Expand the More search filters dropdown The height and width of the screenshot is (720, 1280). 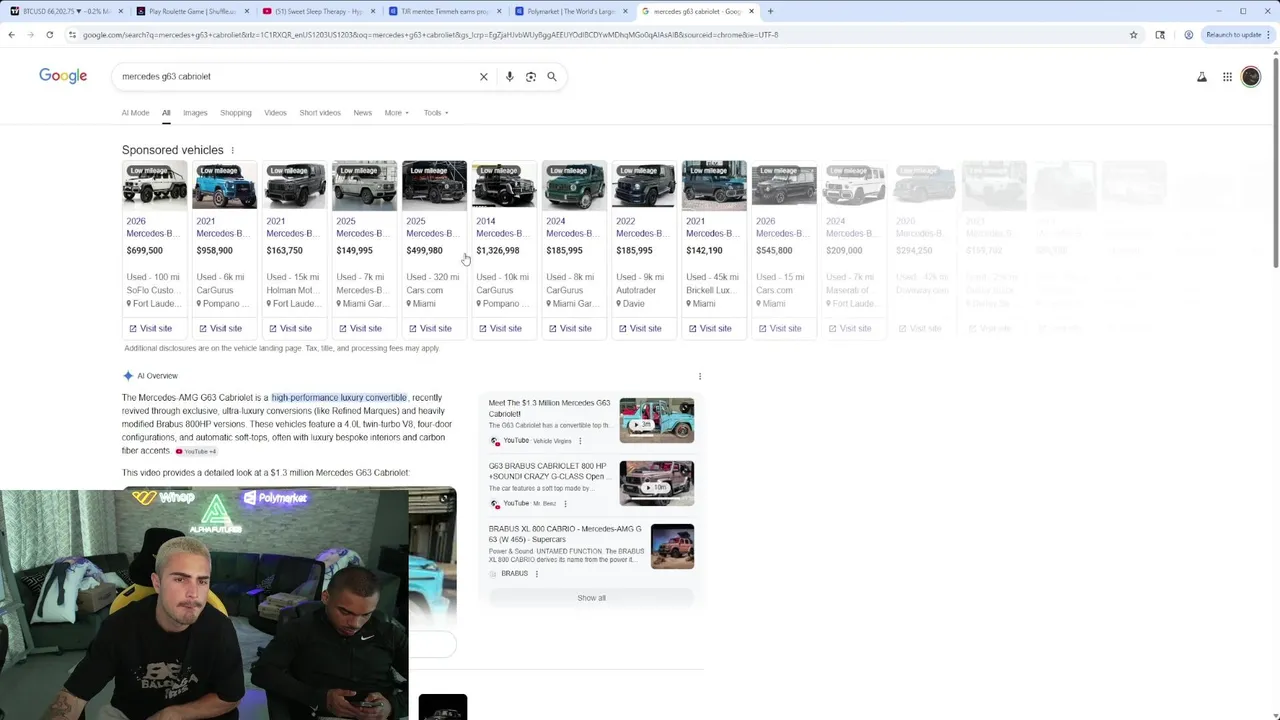396,113
